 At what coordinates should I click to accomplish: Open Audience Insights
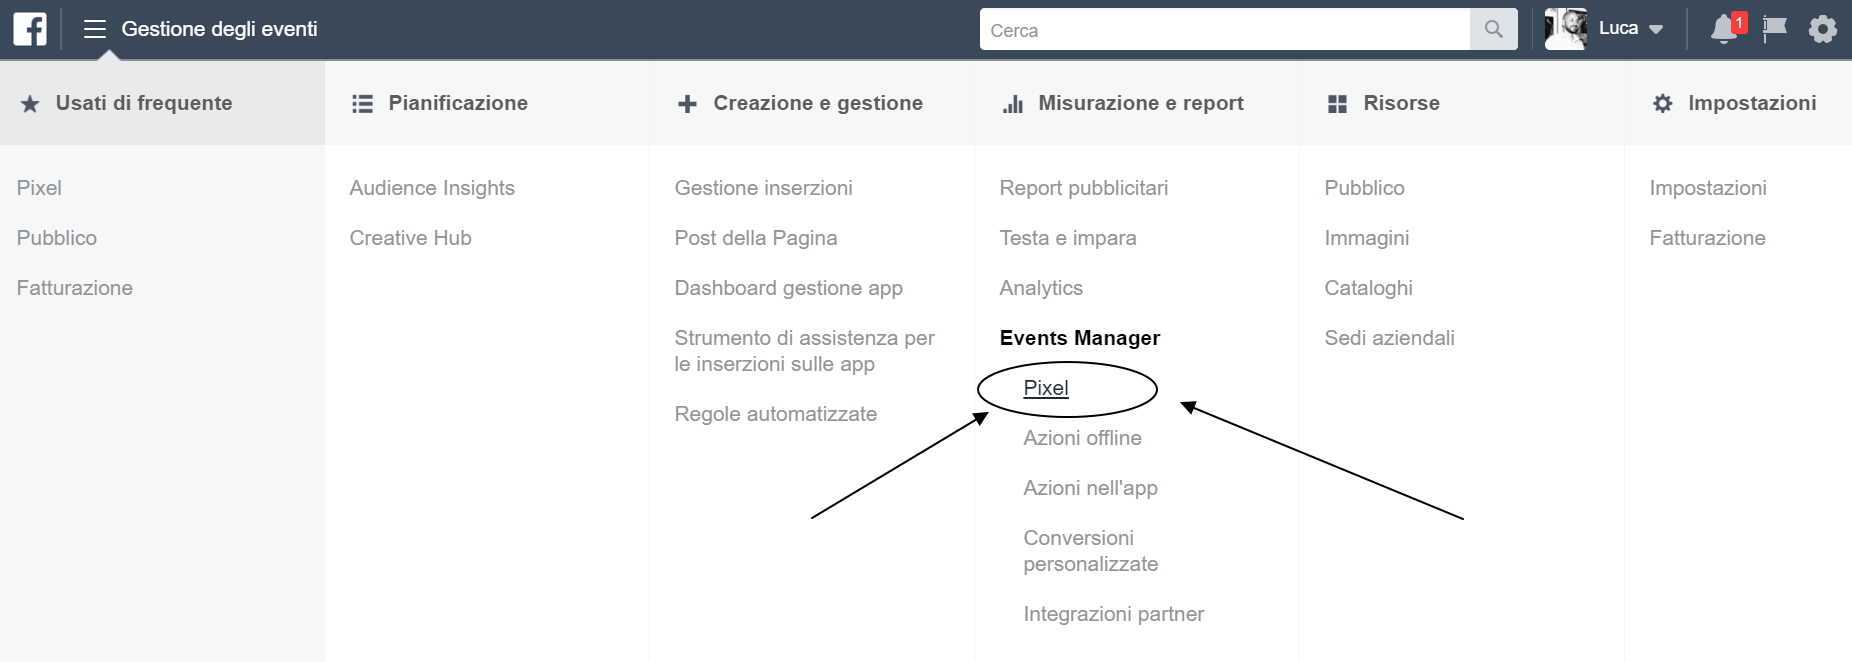tap(432, 188)
